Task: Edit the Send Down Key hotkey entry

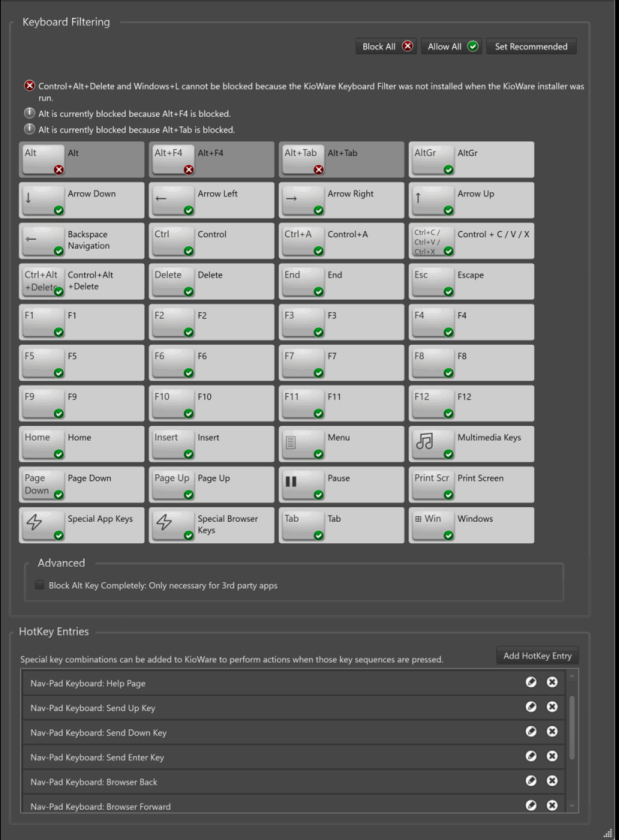Action: pos(531,731)
